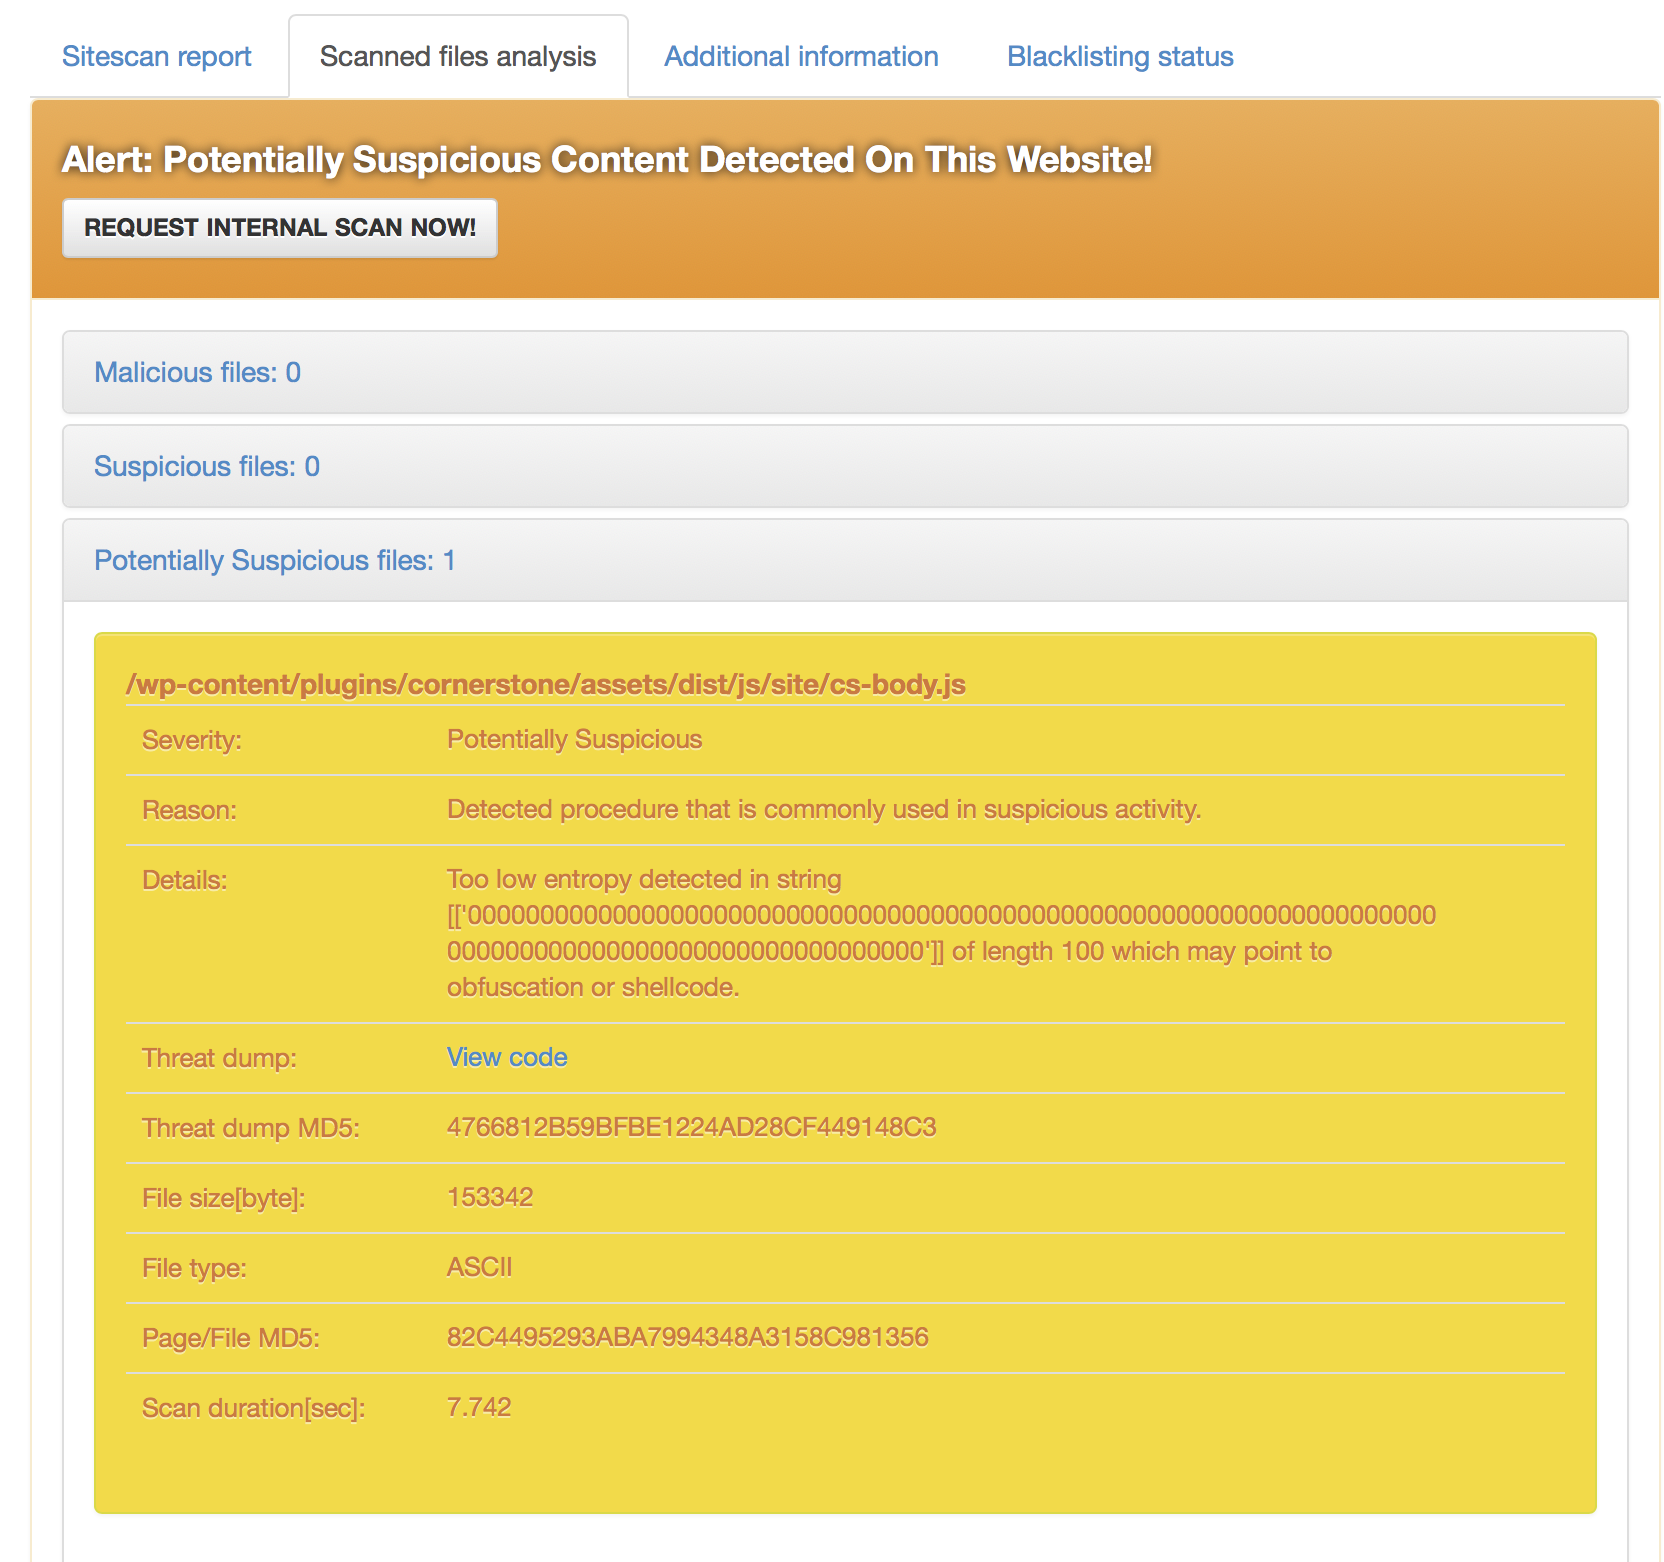Click the cs-body.js file path heading
The height and width of the screenshot is (1562, 1664).
coord(545,685)
